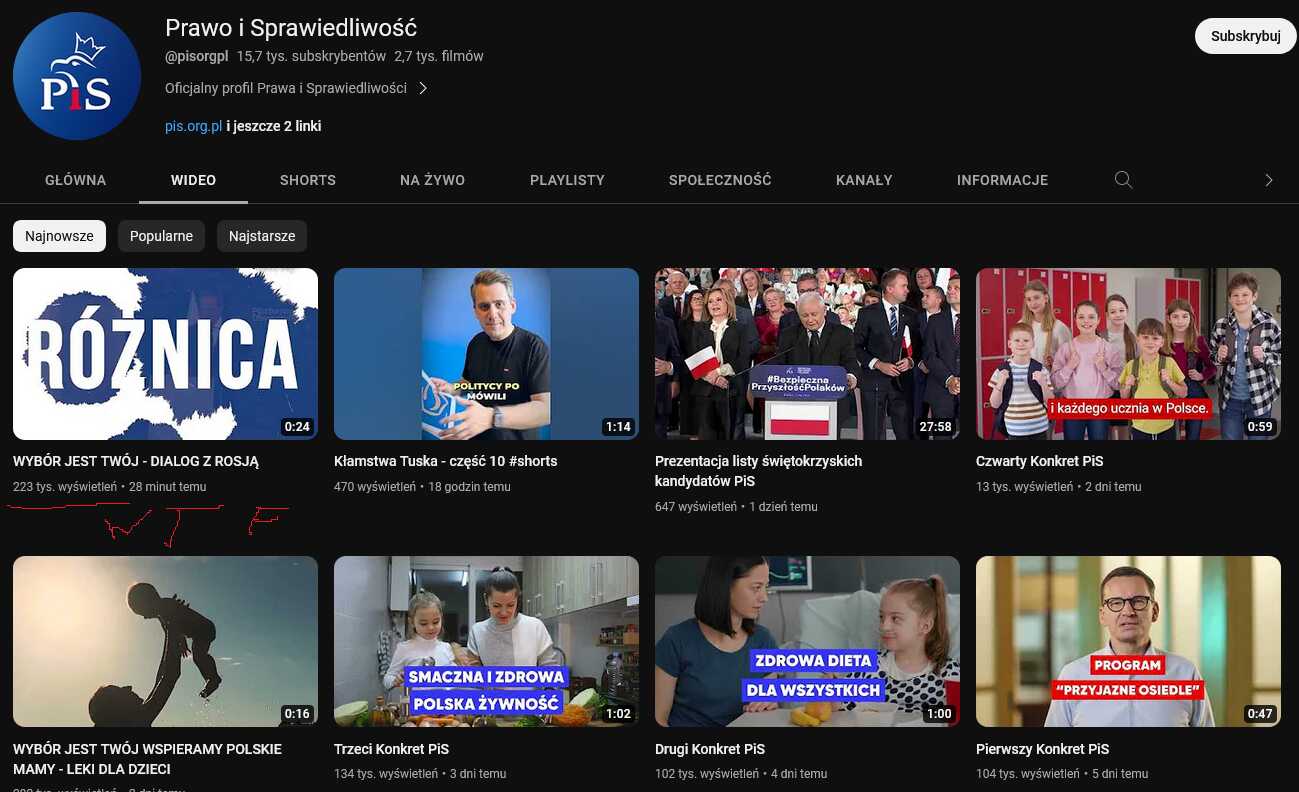Sort videos by Najnowsze chip
The height and width of the screenshot is (792, 1299).
coord(59,236)
